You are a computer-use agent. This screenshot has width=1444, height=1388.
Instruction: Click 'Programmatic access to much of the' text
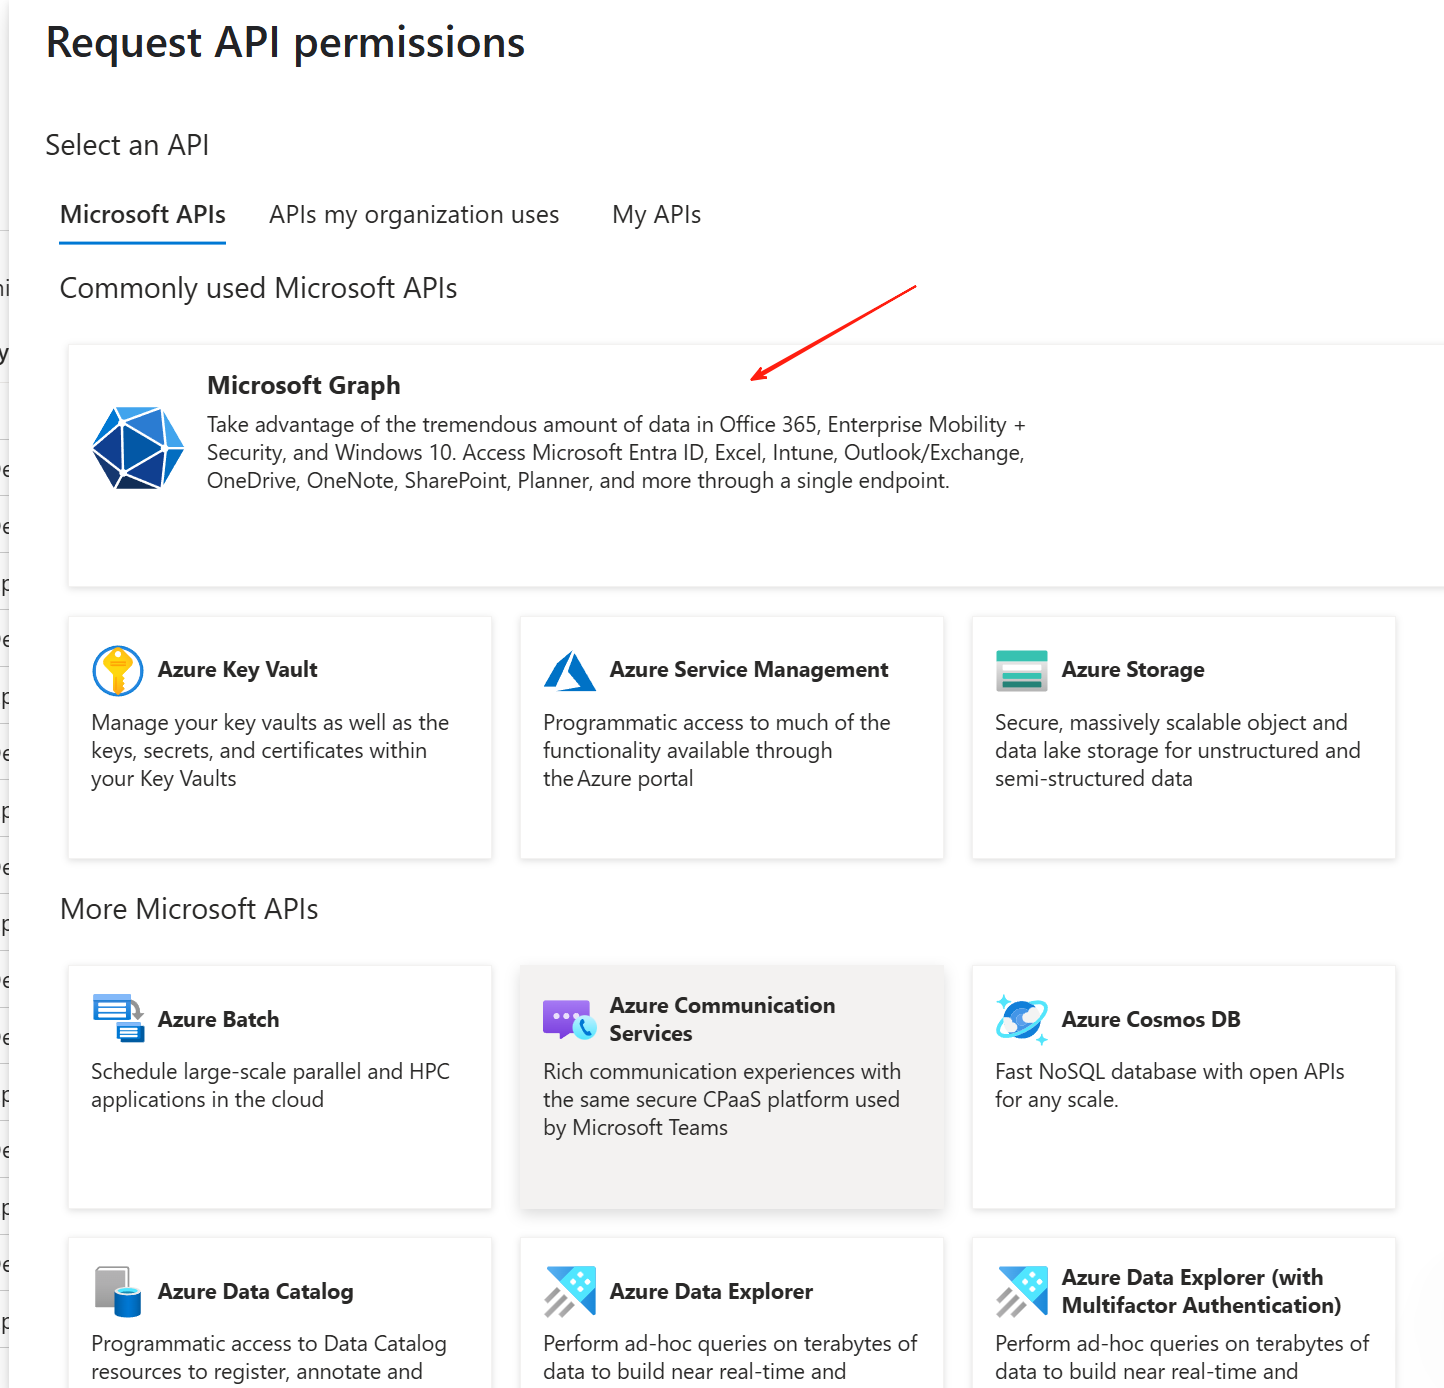coord(717,750)
